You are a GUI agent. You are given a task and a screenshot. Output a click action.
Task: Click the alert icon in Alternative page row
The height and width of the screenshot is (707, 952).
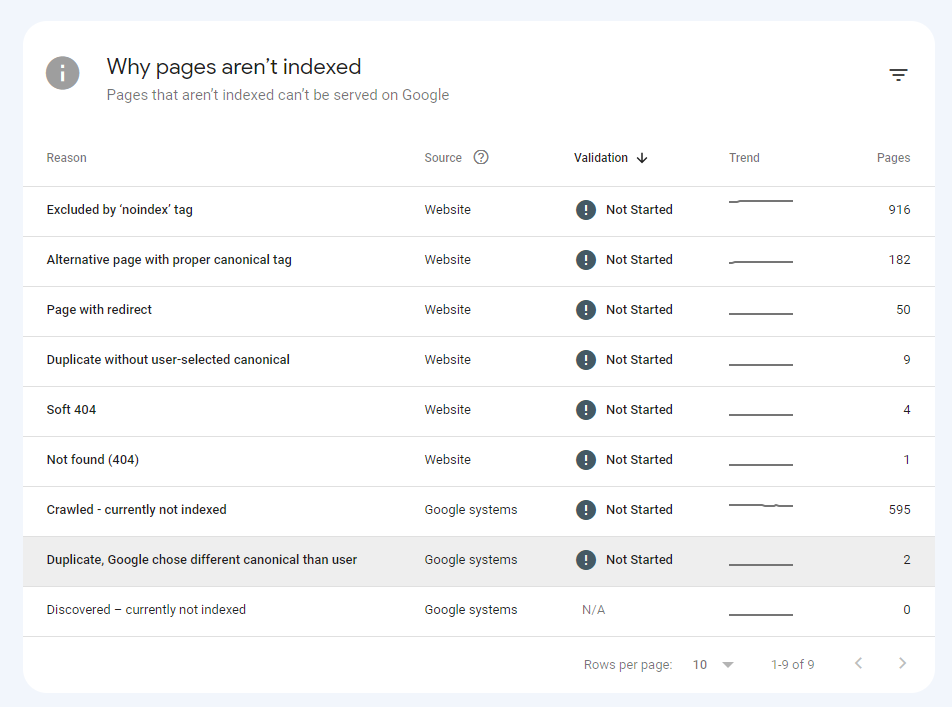(x=585, y=260)
